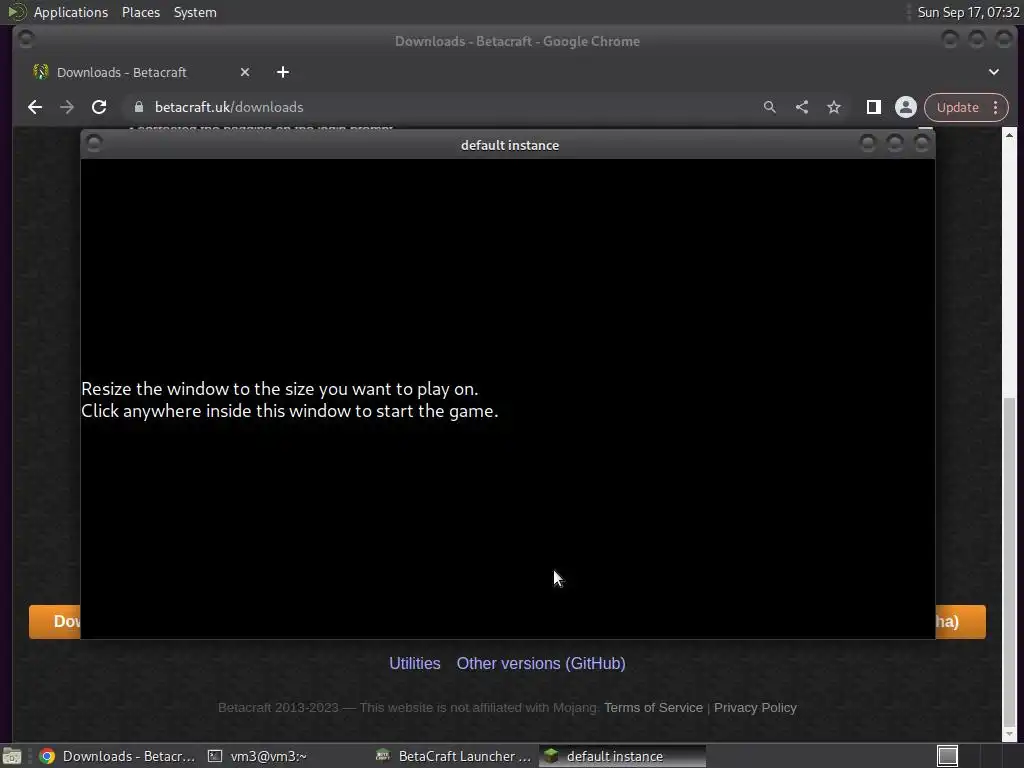Open the Chrome profile avatar

pos(906,107)
